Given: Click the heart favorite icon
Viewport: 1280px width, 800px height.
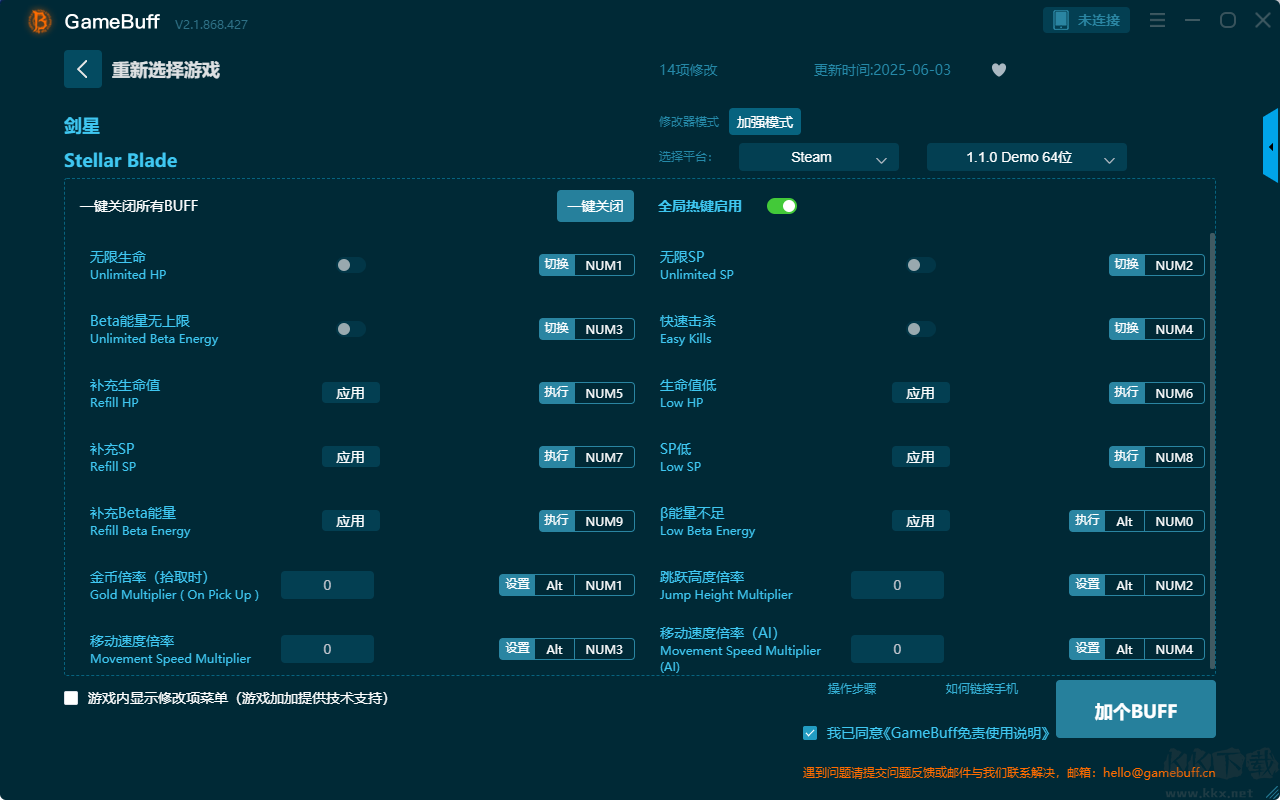Looking at the screenshot, I should (x=998, y=70).
